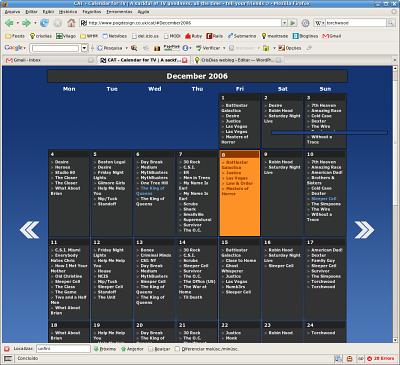Open The Simpsons link on December 10

point(326,204)
